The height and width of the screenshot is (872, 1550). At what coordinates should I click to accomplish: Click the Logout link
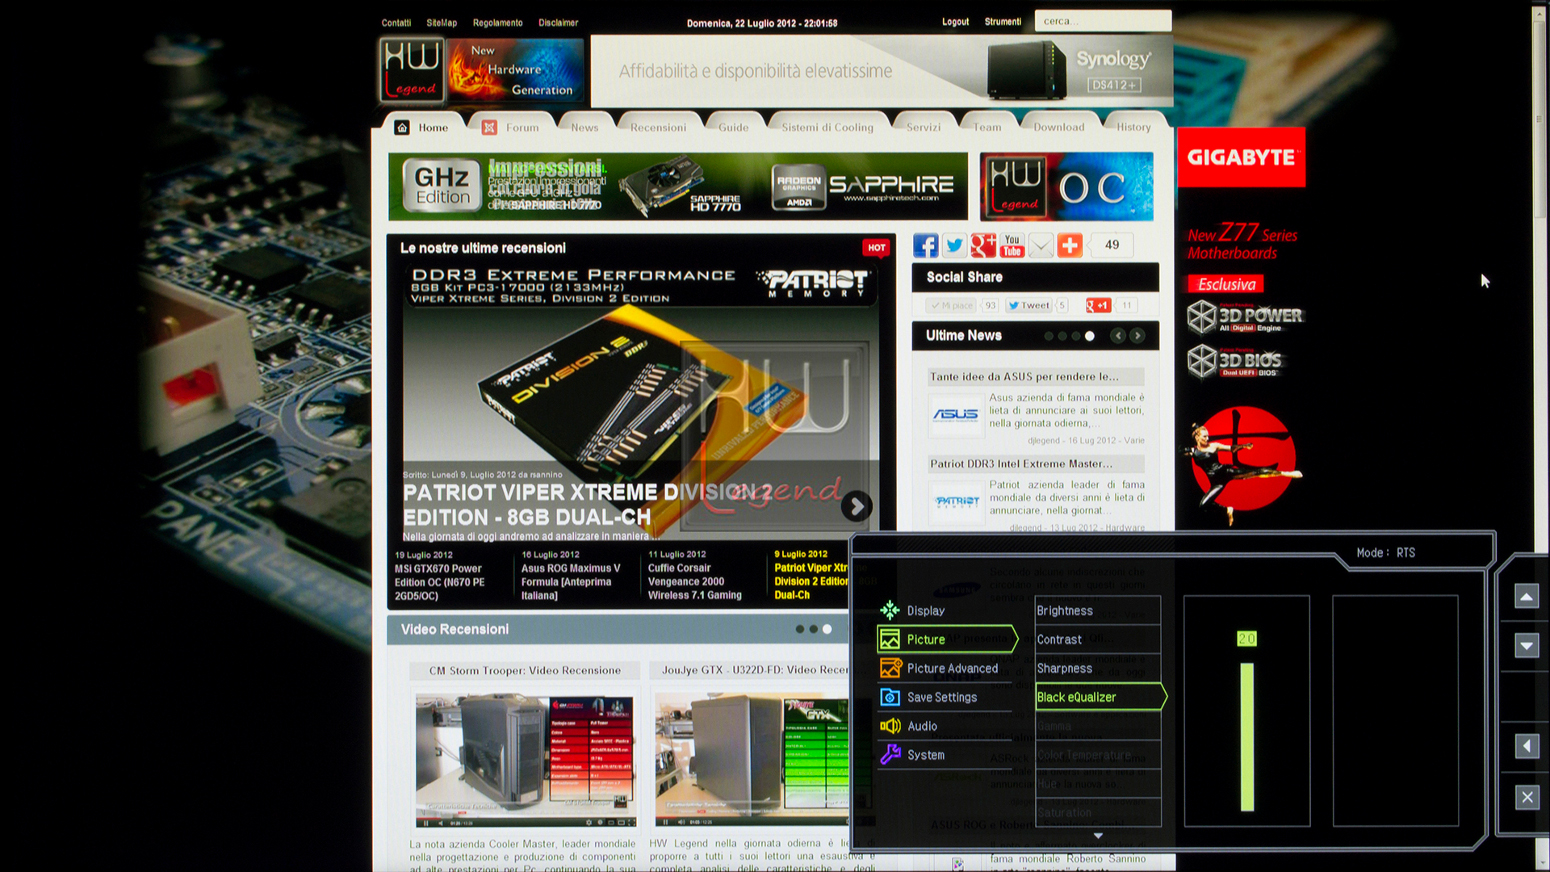point(955,21)
